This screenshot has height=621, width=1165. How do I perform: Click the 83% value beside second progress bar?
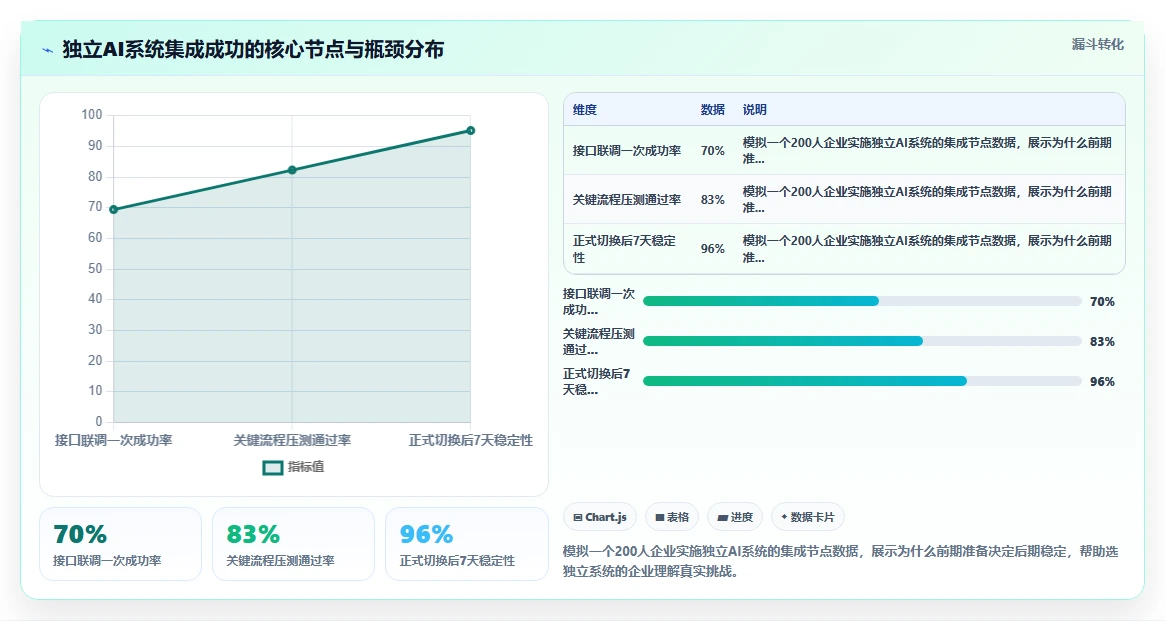(1102, 342)
